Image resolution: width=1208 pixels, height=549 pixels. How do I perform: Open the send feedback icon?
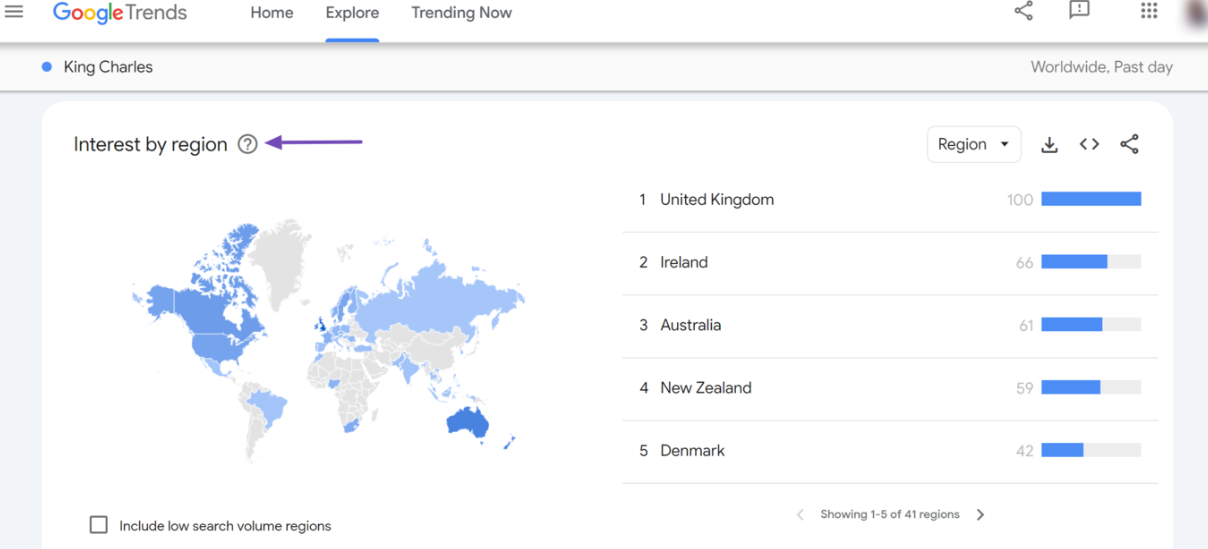tap(1079, 11)
